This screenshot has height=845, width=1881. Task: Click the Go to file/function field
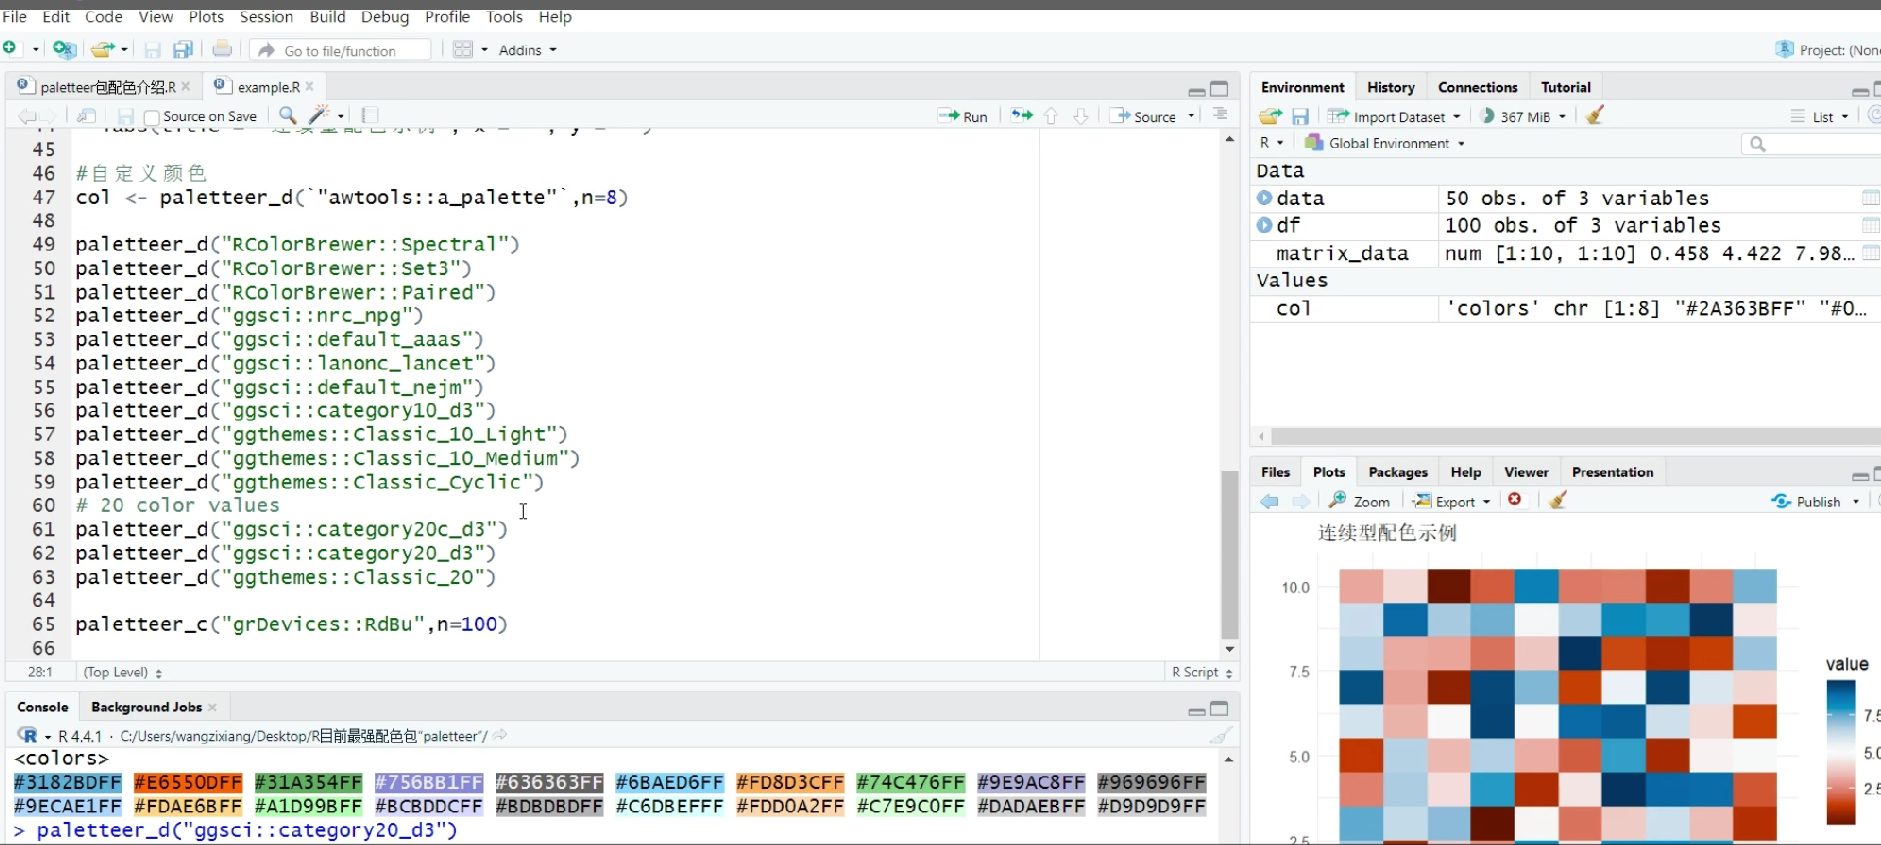pos(340,50)
